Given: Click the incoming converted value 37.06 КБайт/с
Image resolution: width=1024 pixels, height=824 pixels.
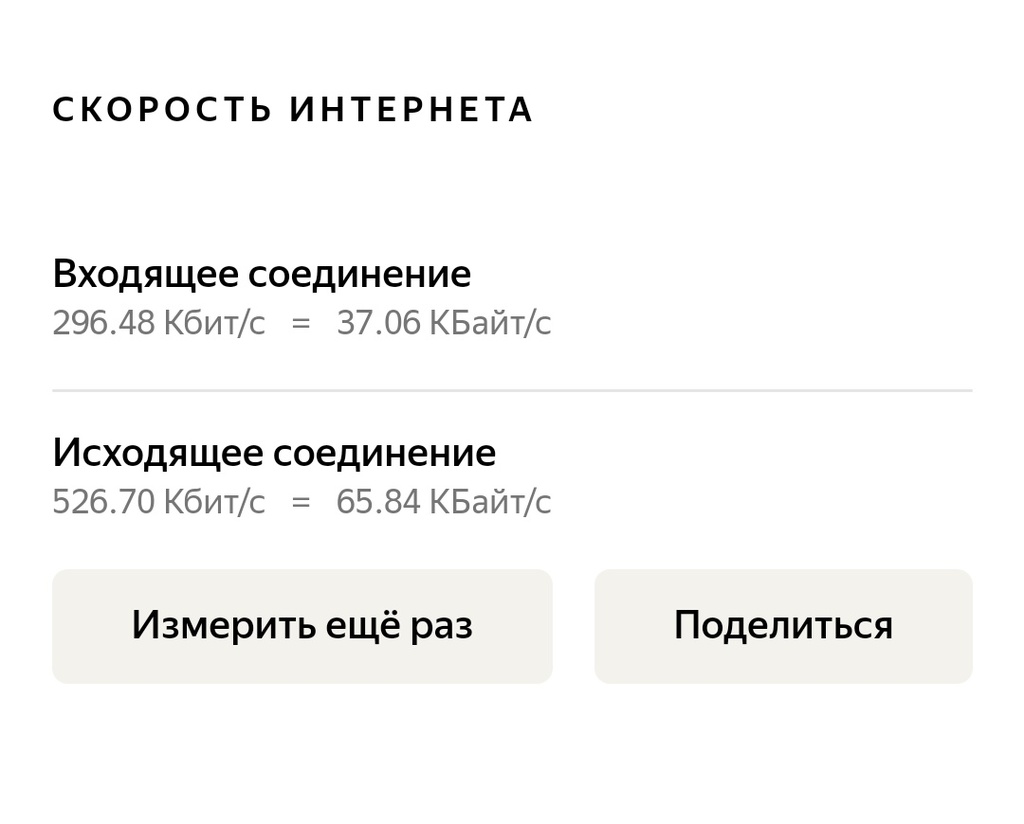Looking at the screenshot, I should 443,322.
